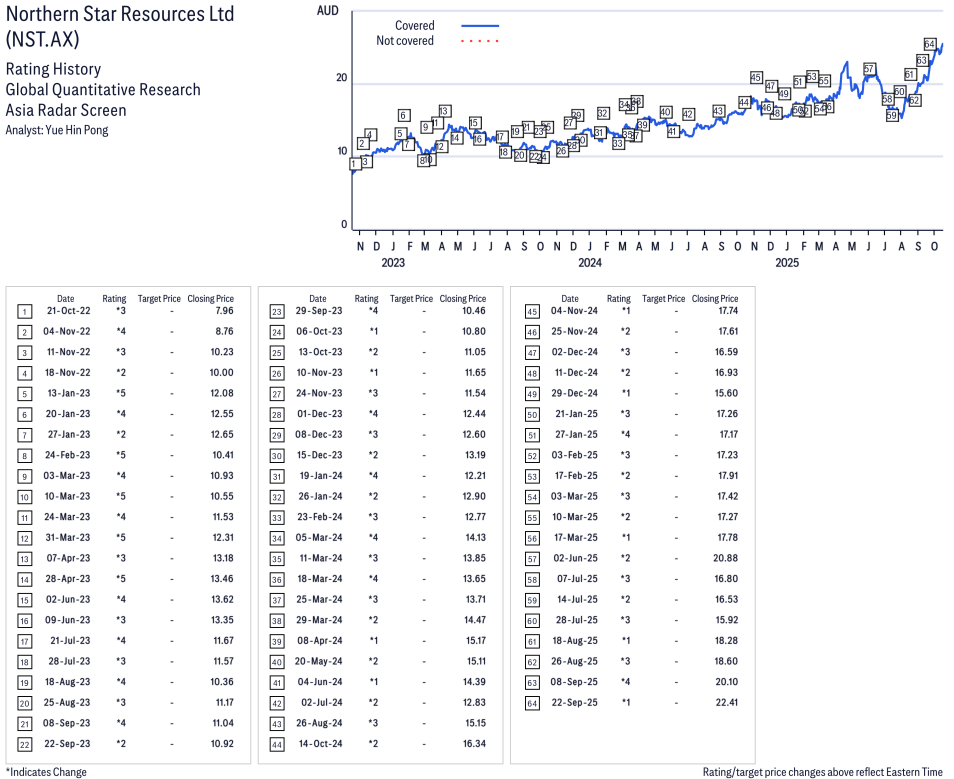The image size is (954, 779).
Task: Click chart marker 64 near the price peak
Action: coord(930,44)
